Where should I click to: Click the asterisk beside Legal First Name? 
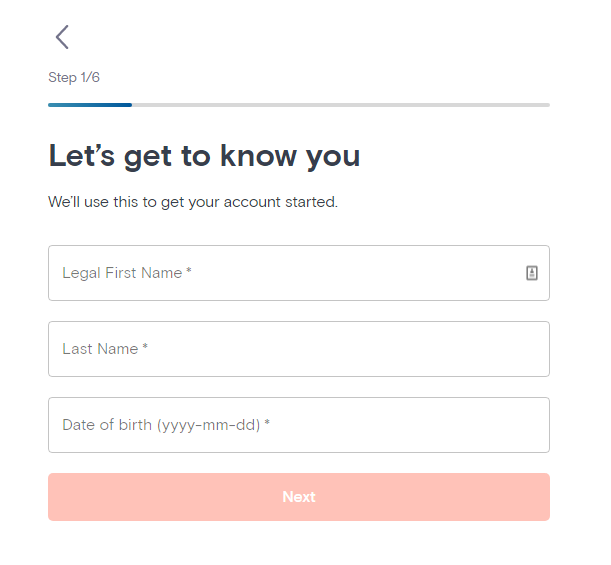(189, 270)
